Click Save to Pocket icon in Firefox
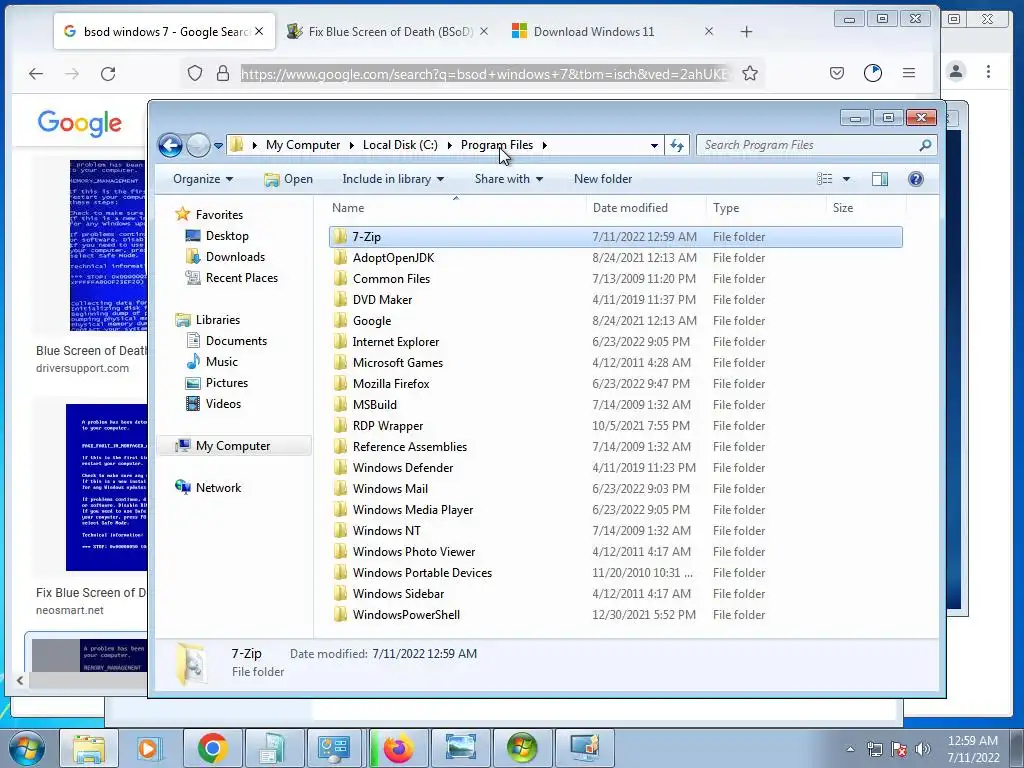This screenshot has height=768, width=1024. pyautogui.click(x=837, y=73)
